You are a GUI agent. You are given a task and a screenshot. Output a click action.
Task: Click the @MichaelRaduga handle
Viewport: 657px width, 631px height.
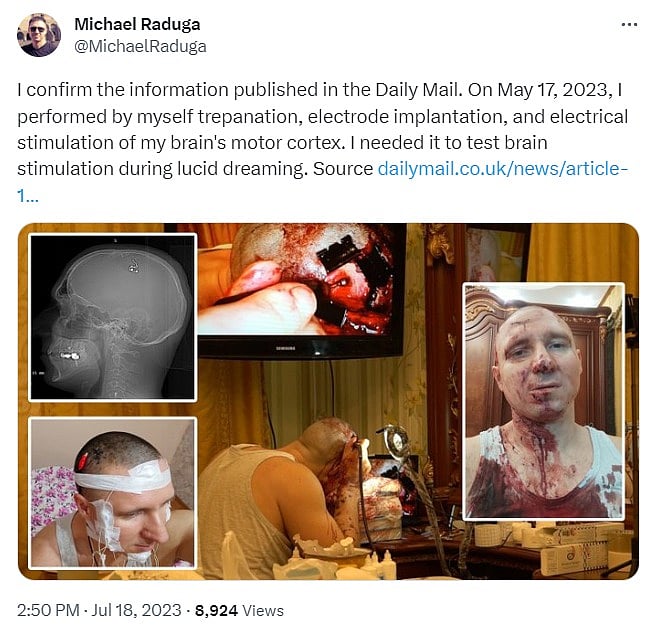(x=140, y=46)
